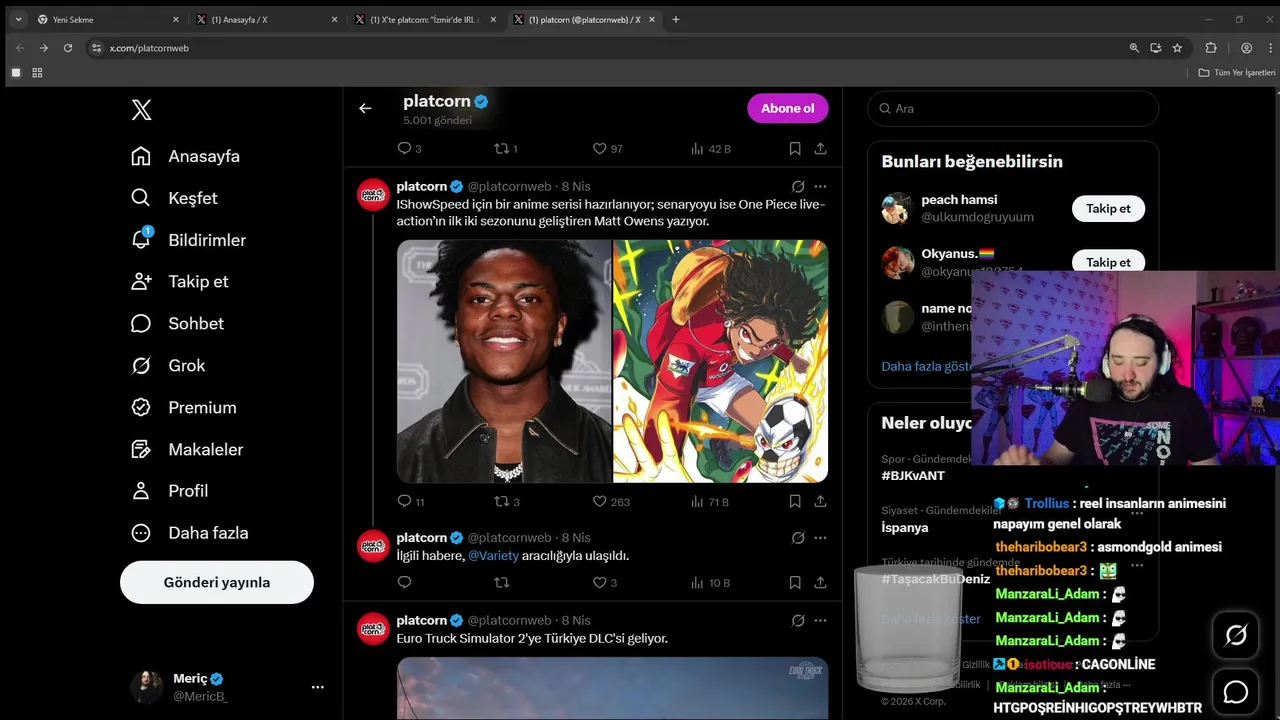Share the İlgili habere post
The height and width of the screenshot is (720, 1280).
(x=820, y=582)
